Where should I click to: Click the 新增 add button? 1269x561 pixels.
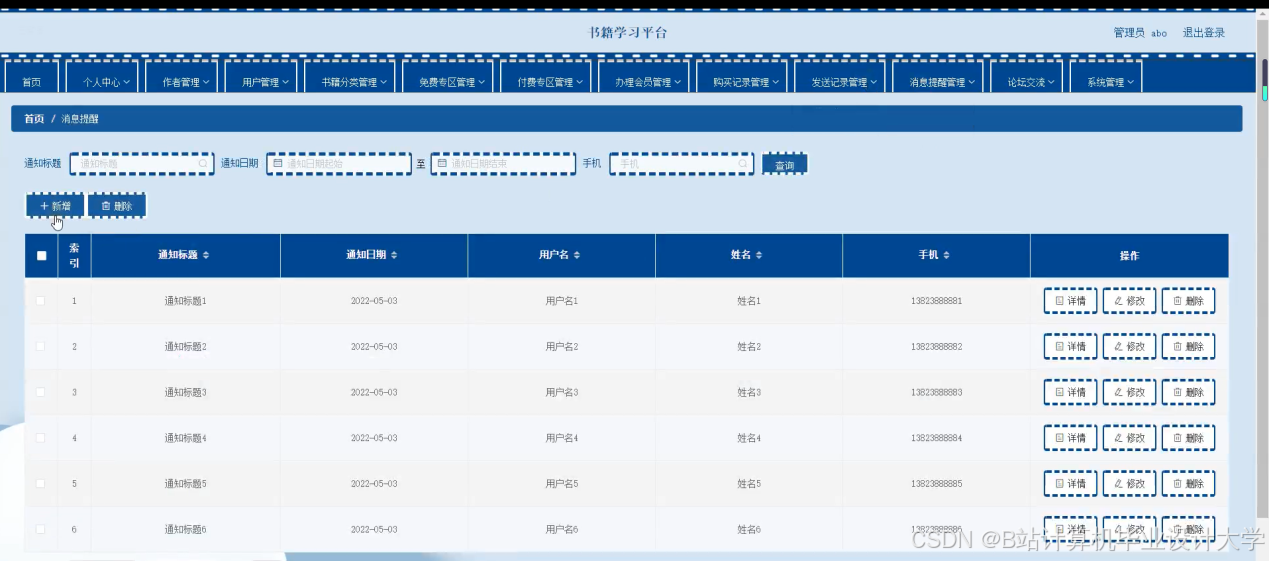coord(55,205)
